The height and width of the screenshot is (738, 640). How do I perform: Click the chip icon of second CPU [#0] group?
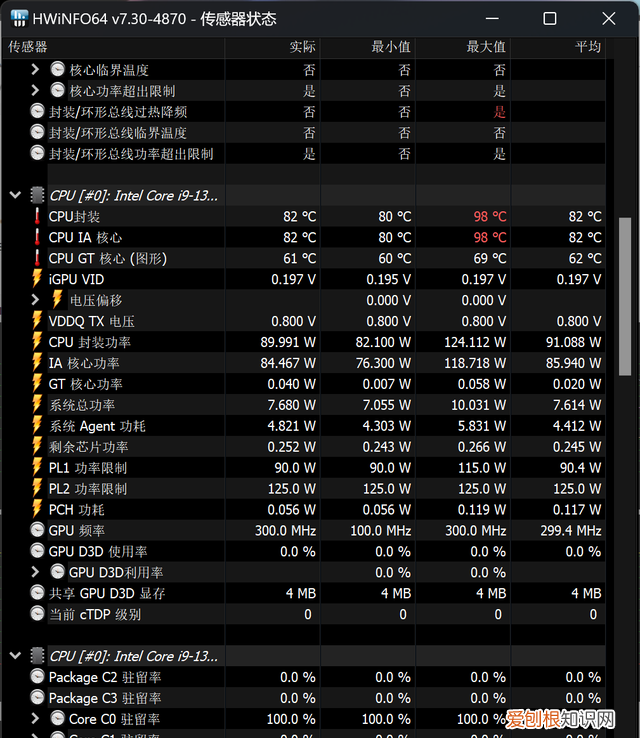click(37, 656)
